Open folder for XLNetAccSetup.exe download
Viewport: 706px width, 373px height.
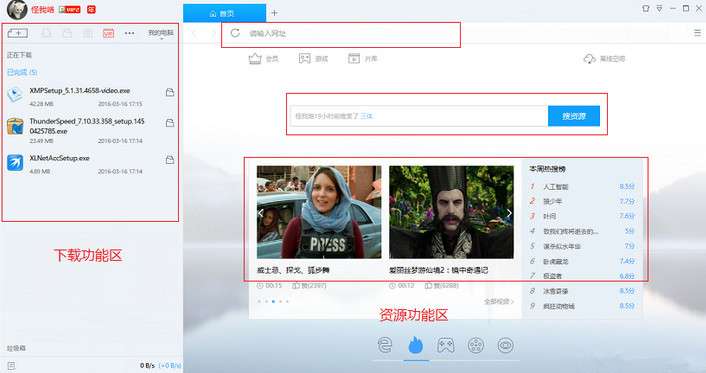[x=170, y=159]
